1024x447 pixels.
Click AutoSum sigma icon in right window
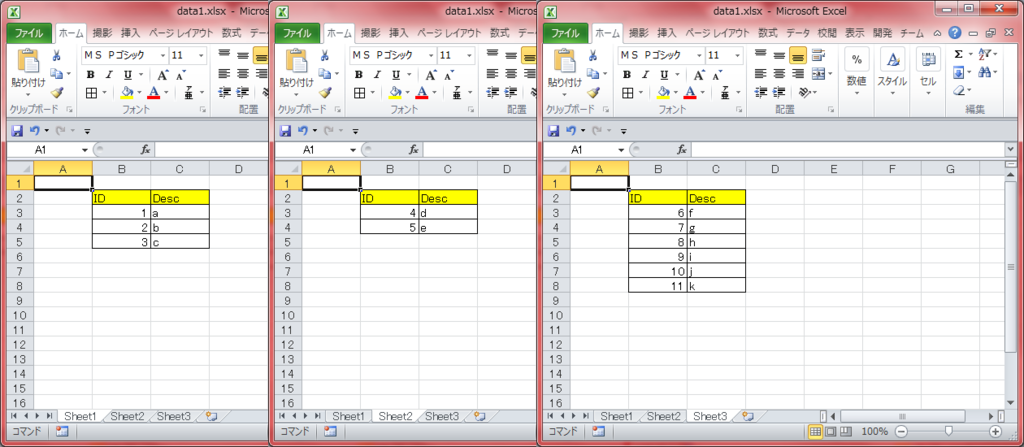coord(959,54)
